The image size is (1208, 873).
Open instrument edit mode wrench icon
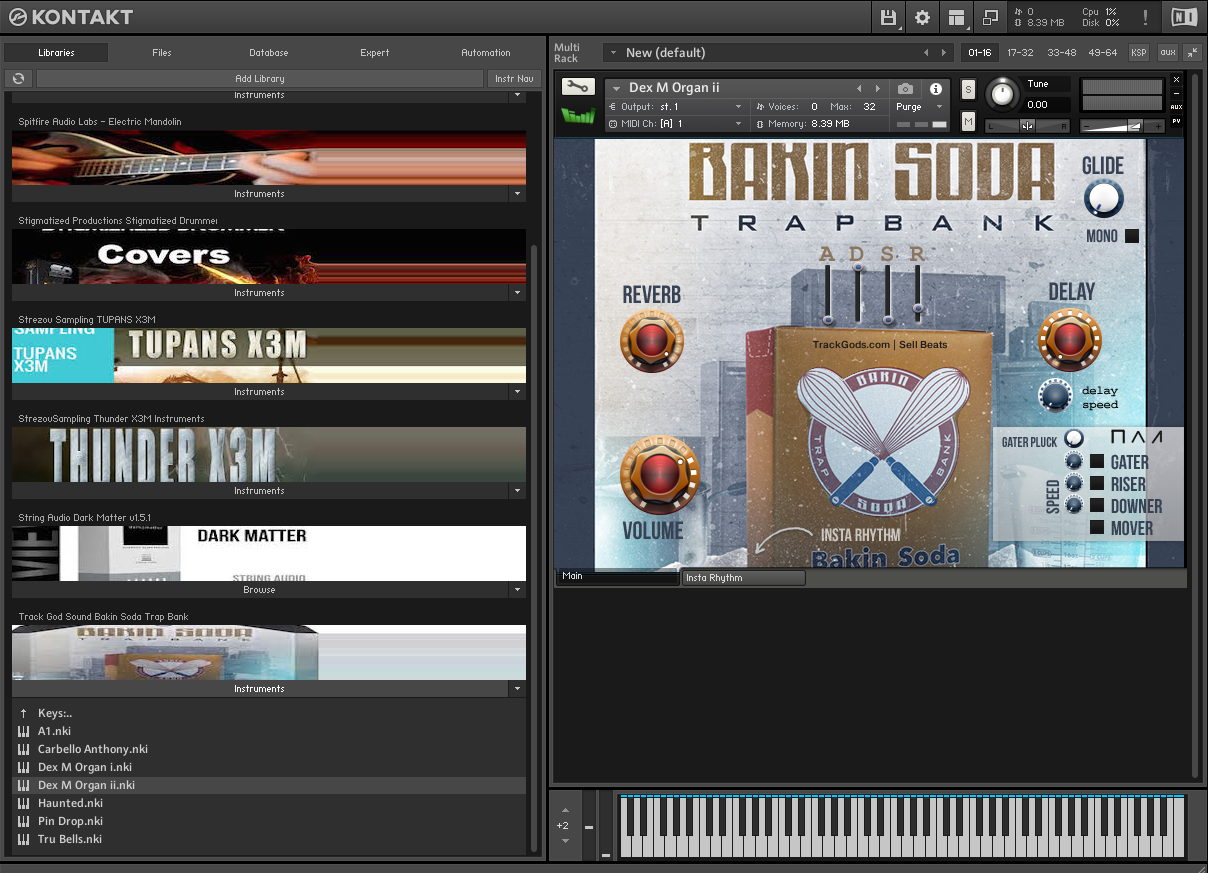coord(578,87)
